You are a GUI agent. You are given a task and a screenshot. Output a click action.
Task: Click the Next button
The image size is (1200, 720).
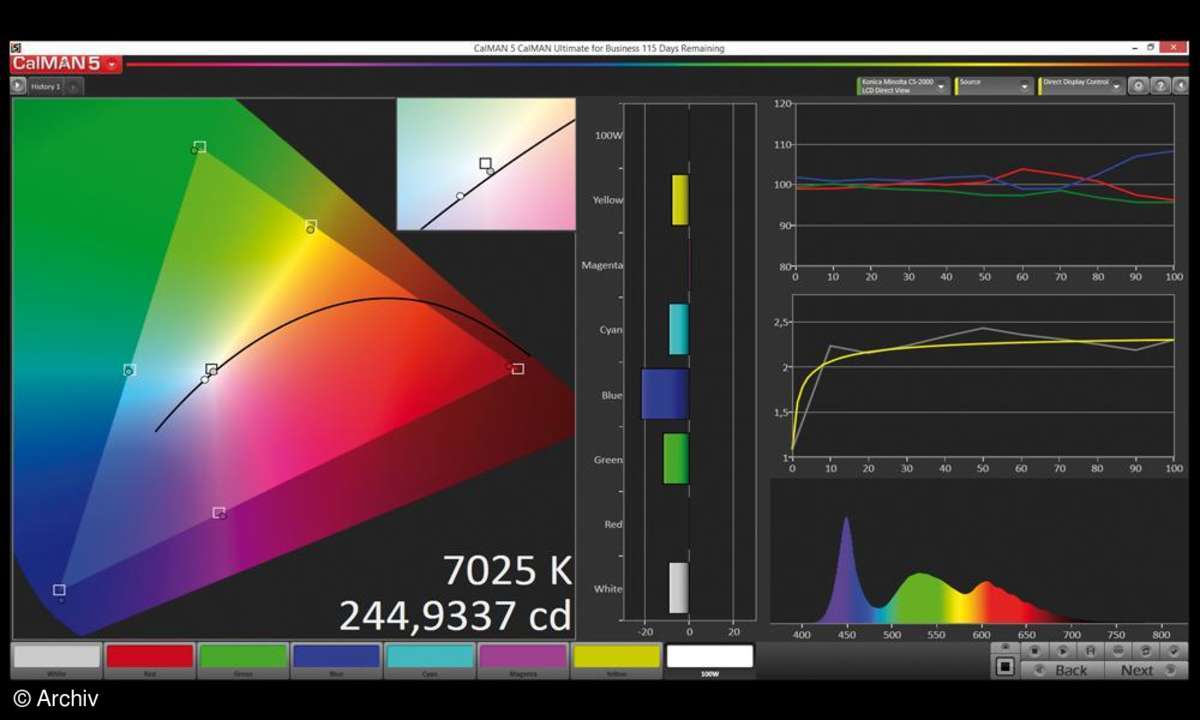(1146, 670)
